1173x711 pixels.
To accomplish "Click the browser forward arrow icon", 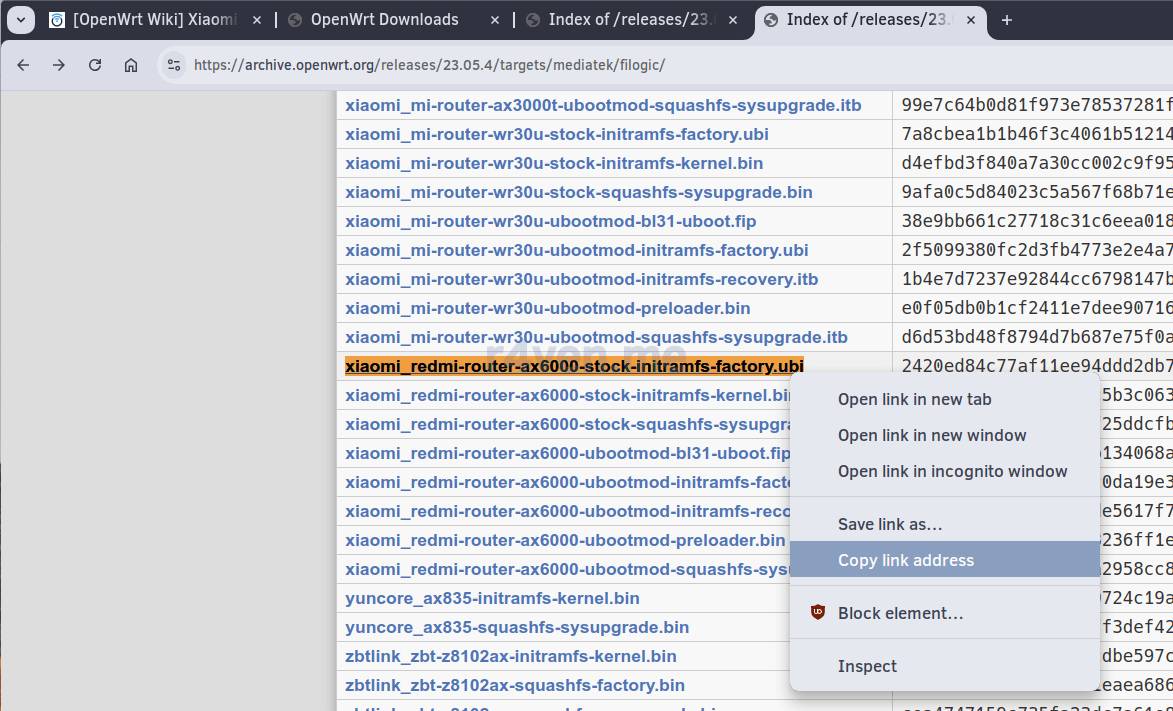I will 59,65.
